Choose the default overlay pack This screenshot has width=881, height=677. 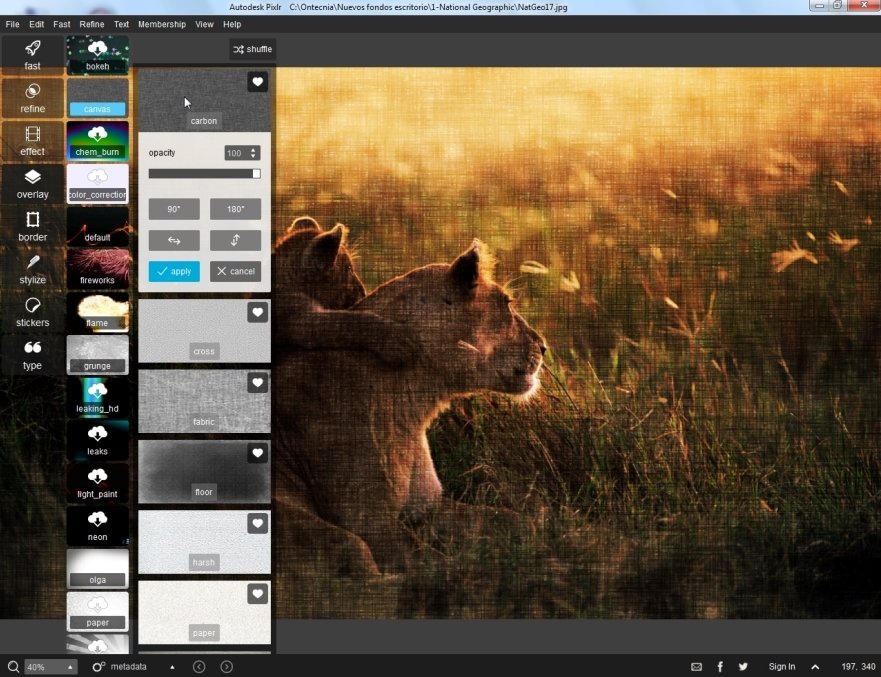coord(97,226)
